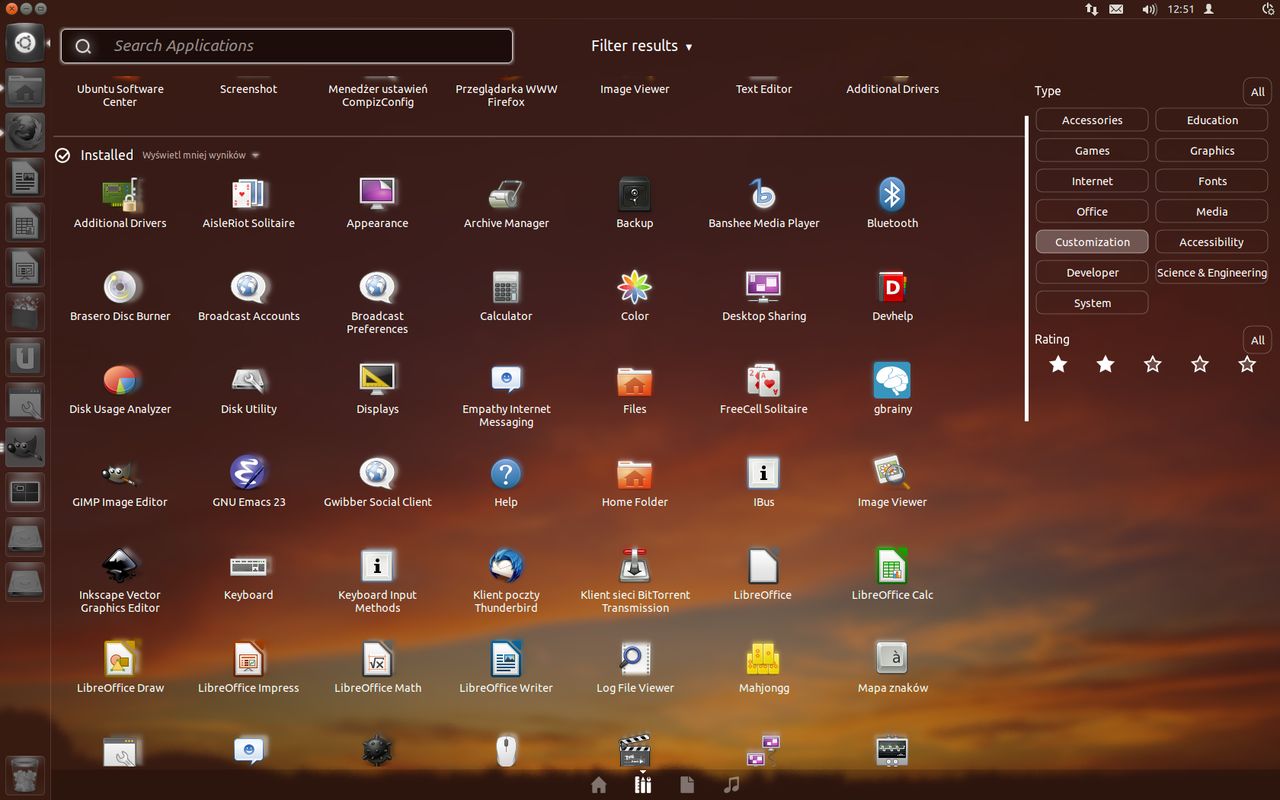Switch to the Applications lens
This screenshot has width=1280, height=800.
[x=643, y=784]
